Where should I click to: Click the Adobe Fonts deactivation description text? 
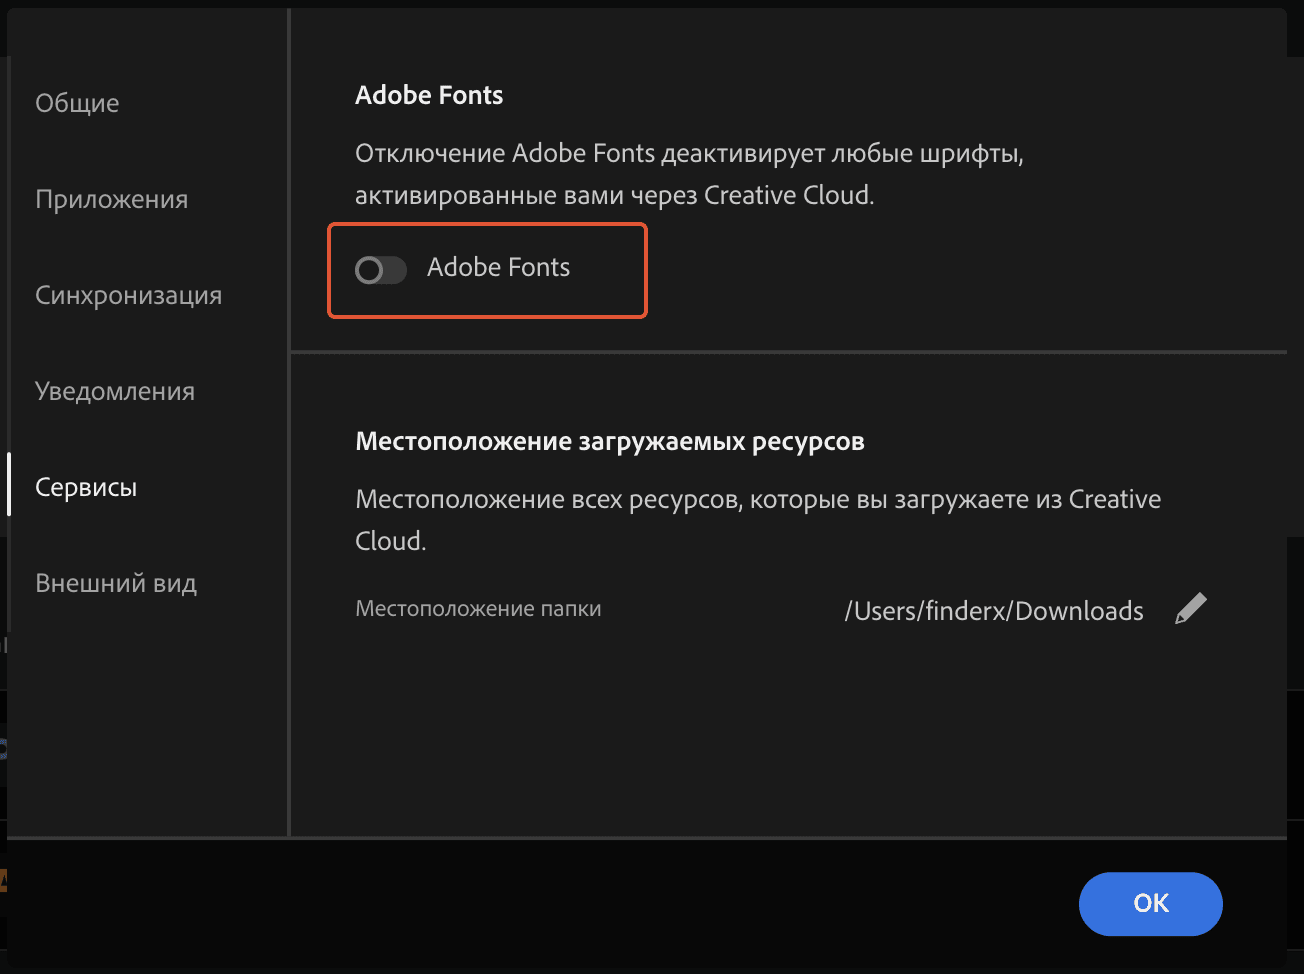tap(689, 174)
